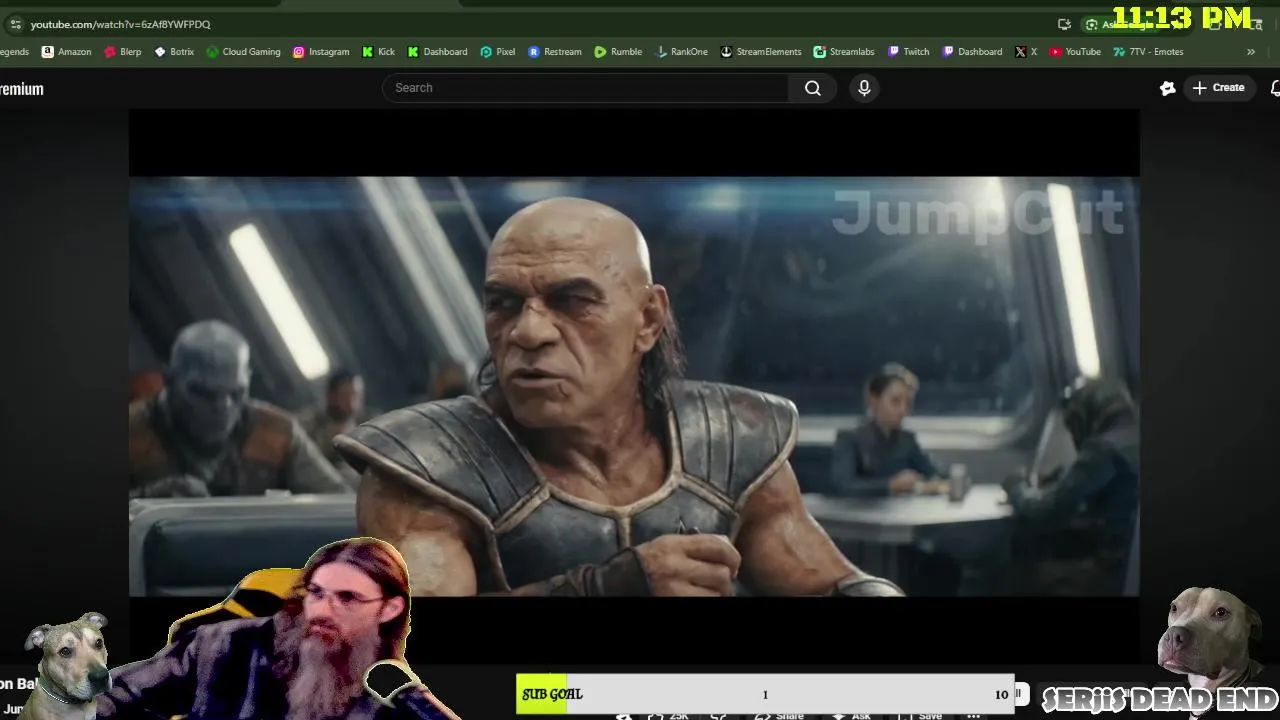Click the cast/install icon in address bar

pyautogui.click(x=1064, y=24)
